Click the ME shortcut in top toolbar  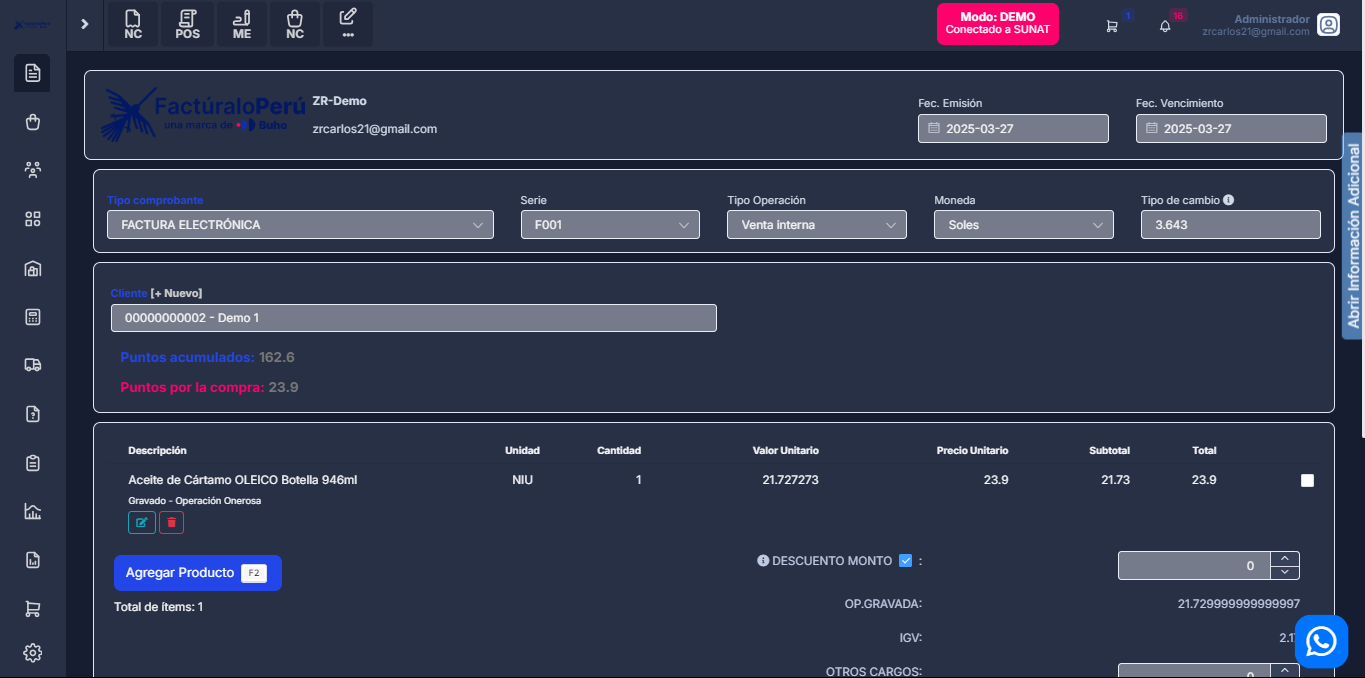pyautogui.click(x=242, y=24)
